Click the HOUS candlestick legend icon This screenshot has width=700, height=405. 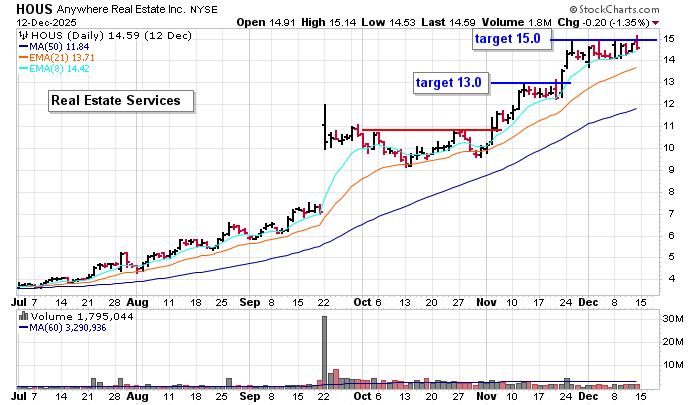click(x=23, y=34)
